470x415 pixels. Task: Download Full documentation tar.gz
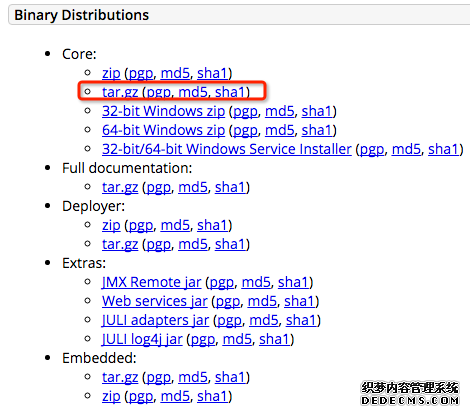coord(120,187)
